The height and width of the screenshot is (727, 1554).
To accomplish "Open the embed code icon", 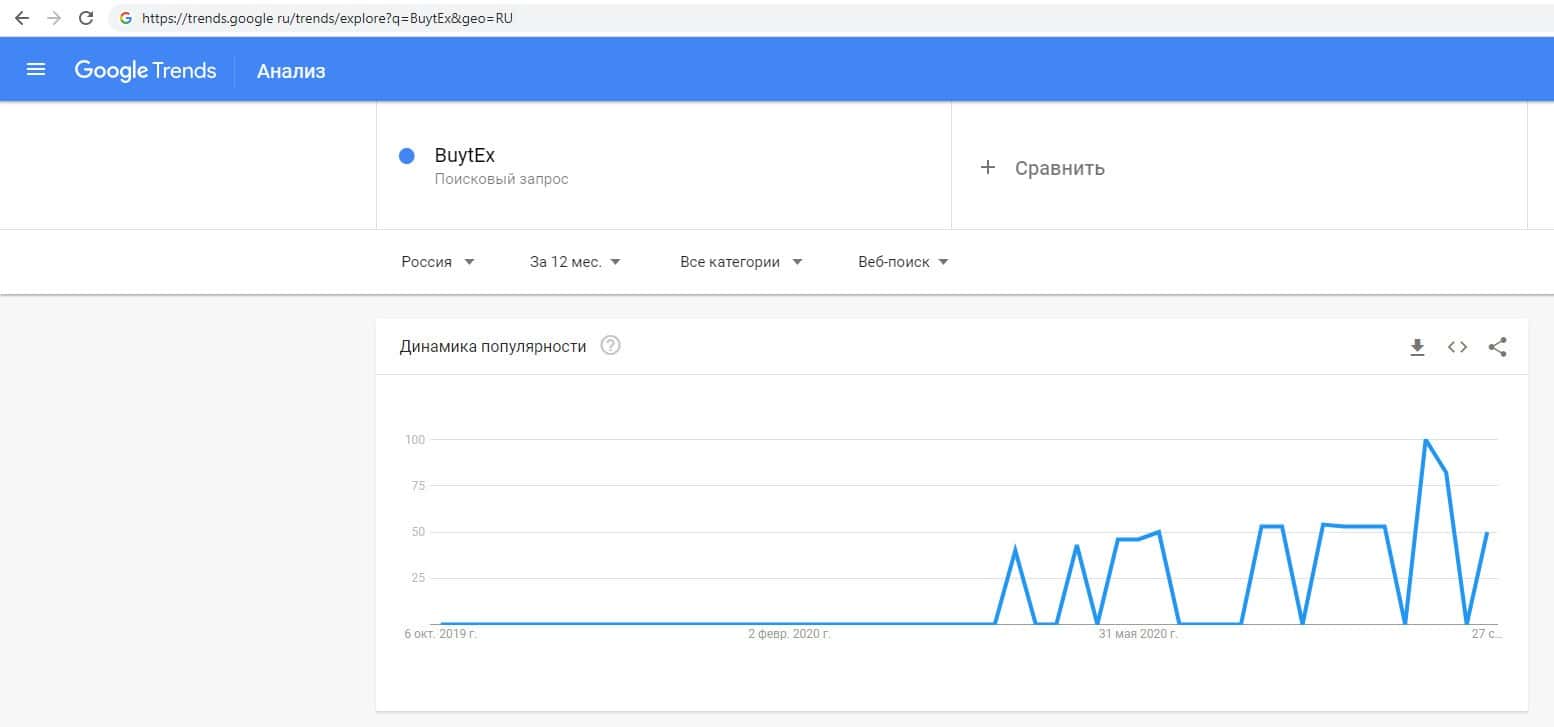I will pos(1457,347).
